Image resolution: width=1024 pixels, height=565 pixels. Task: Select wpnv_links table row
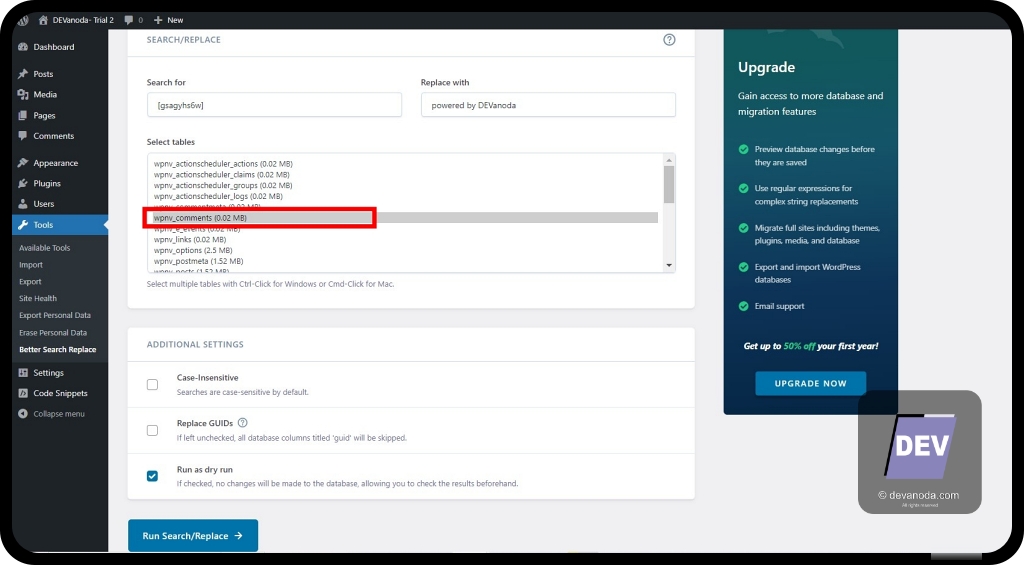click(190, 240)
